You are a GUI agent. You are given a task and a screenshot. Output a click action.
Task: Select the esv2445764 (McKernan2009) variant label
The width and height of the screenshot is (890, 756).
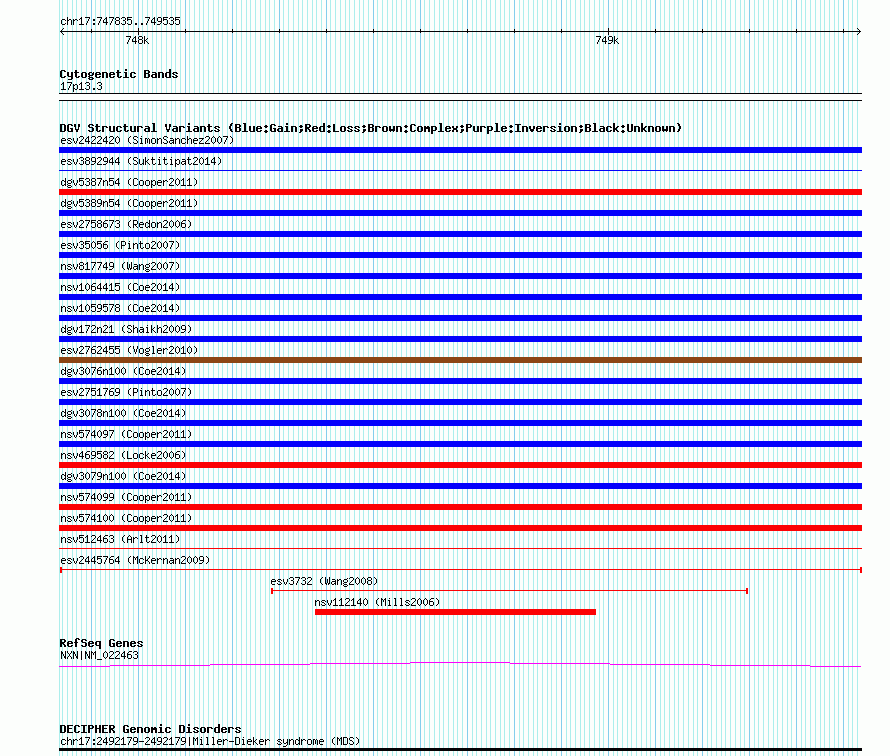tap(134, 560)
